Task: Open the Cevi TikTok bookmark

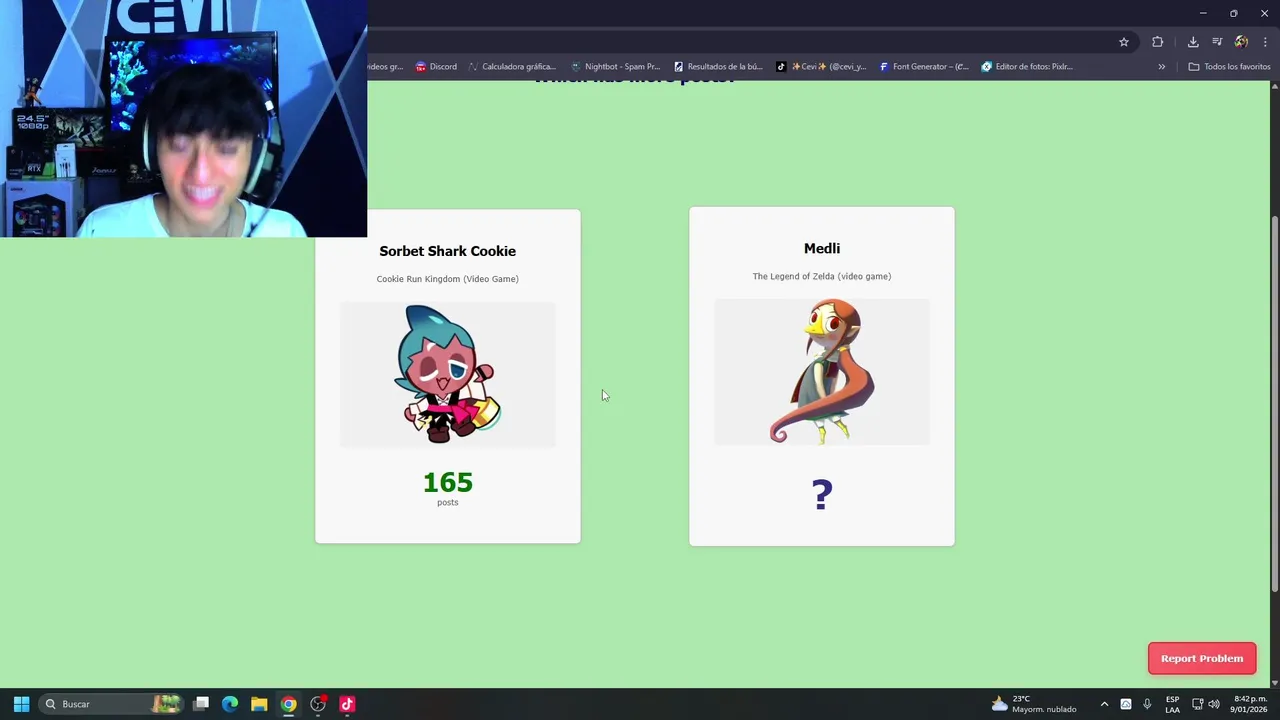Action: coord(821,67)
